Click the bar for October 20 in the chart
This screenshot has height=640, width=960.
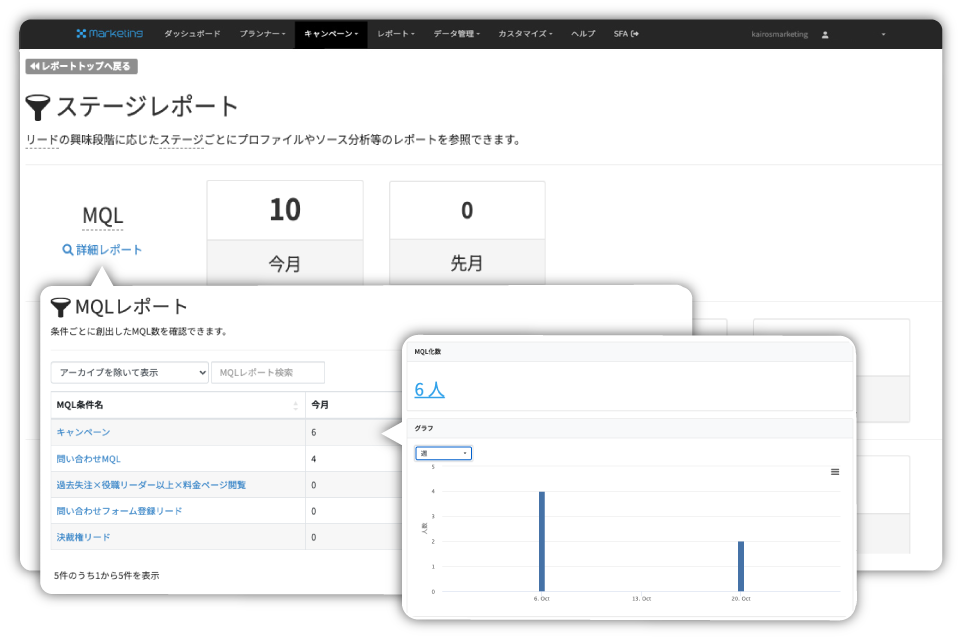(740, 563)
